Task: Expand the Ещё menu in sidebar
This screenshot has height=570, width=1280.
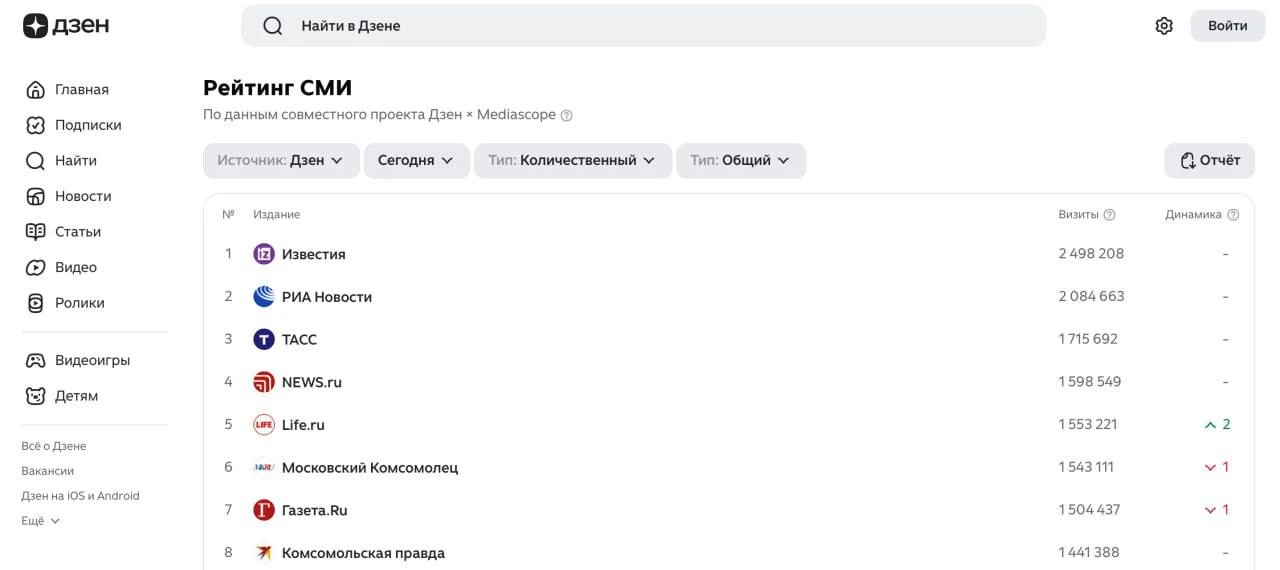Action: (x=41, y=521)
